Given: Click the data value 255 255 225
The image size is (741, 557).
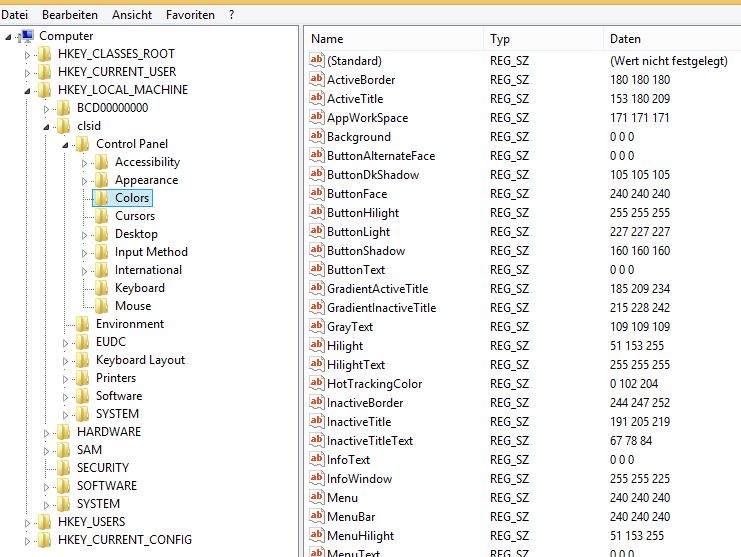Looking at the screenshot, I should [x=640, y=479].
